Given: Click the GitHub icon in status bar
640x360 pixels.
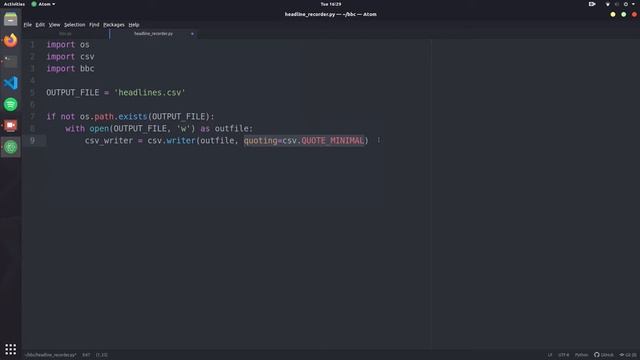Looking at the screenshot, I should click(x=604, y=355).
